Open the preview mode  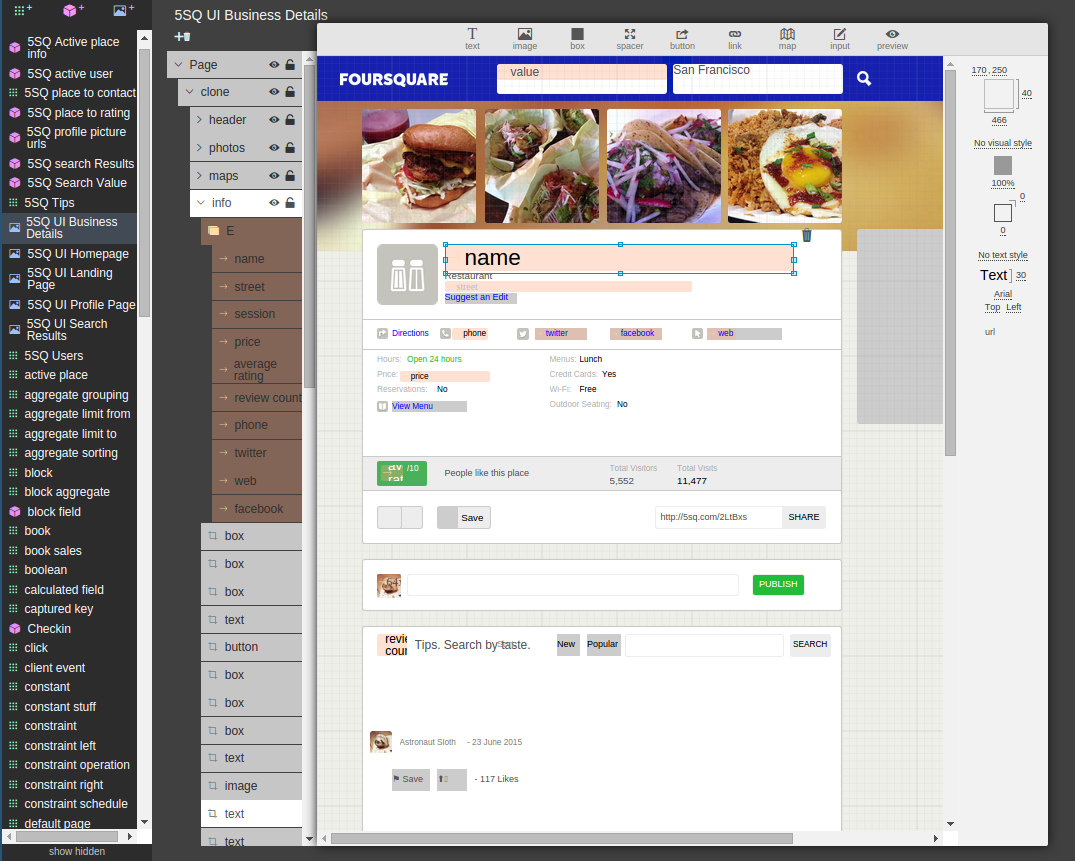click(x=892, y=39)
